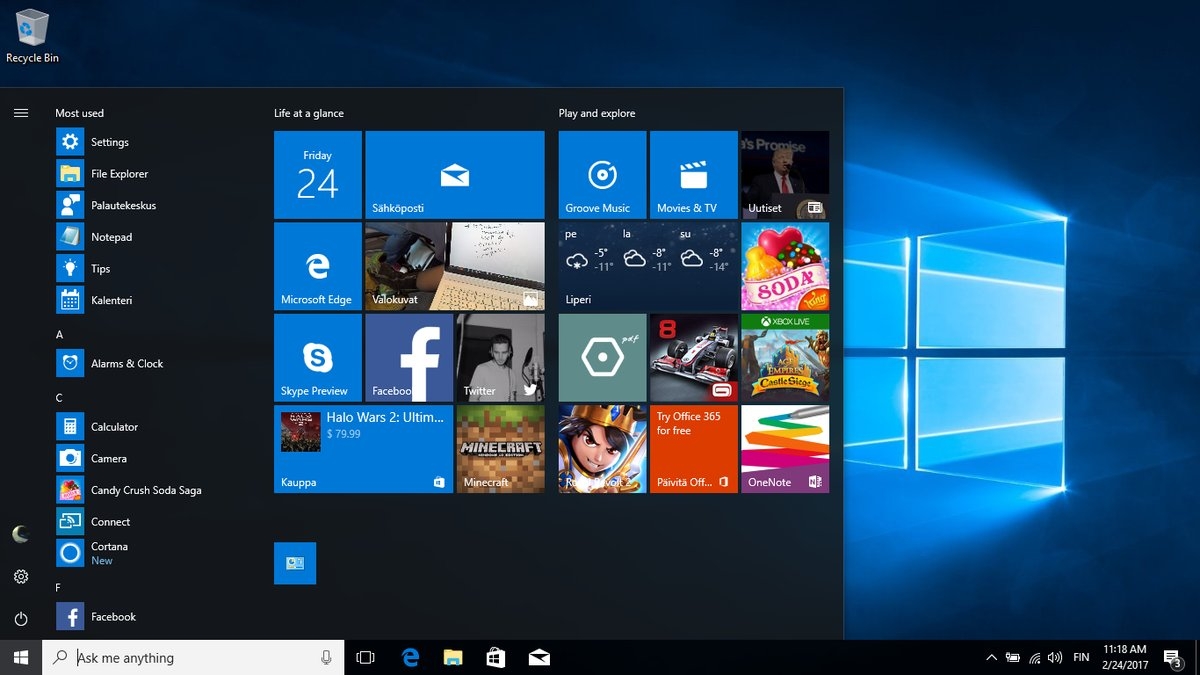Open the Power options button

coord(21,619)
